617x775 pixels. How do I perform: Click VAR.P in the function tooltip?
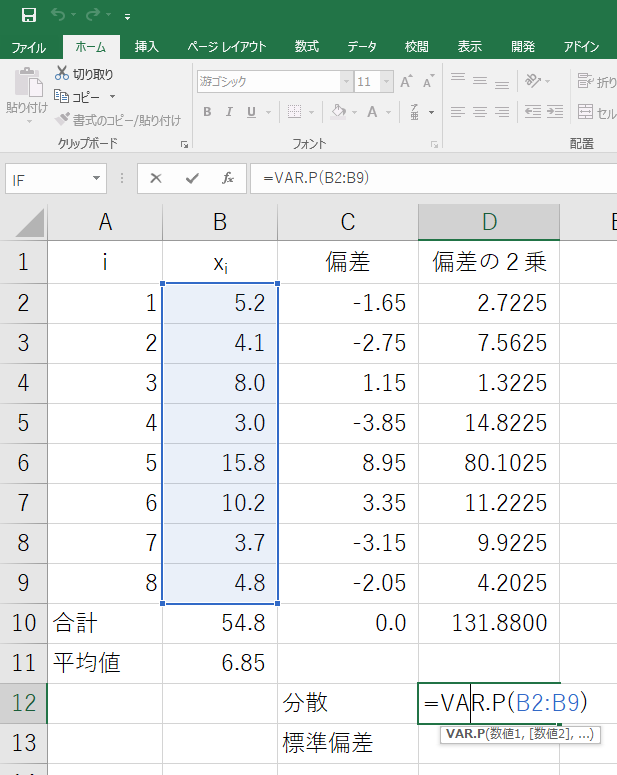(x=465, y=734)
